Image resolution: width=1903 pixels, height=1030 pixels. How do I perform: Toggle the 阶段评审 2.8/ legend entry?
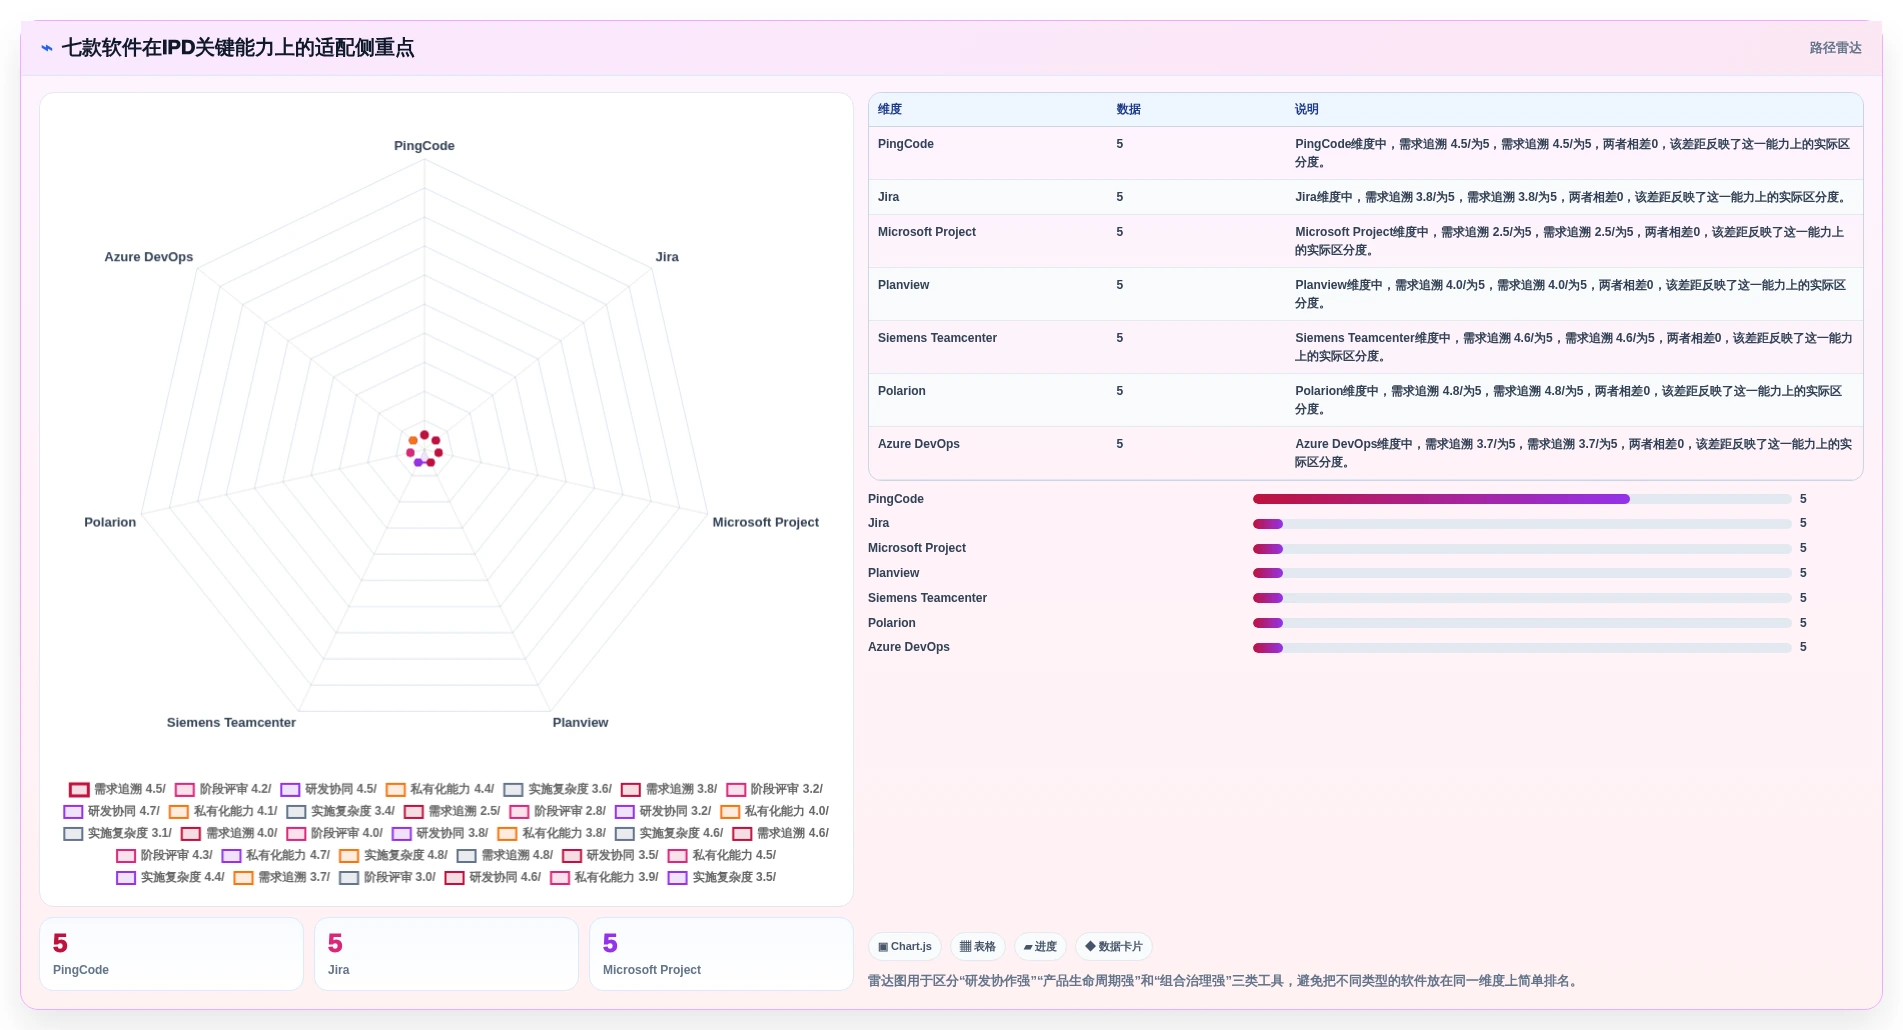[x=558, y=811]
